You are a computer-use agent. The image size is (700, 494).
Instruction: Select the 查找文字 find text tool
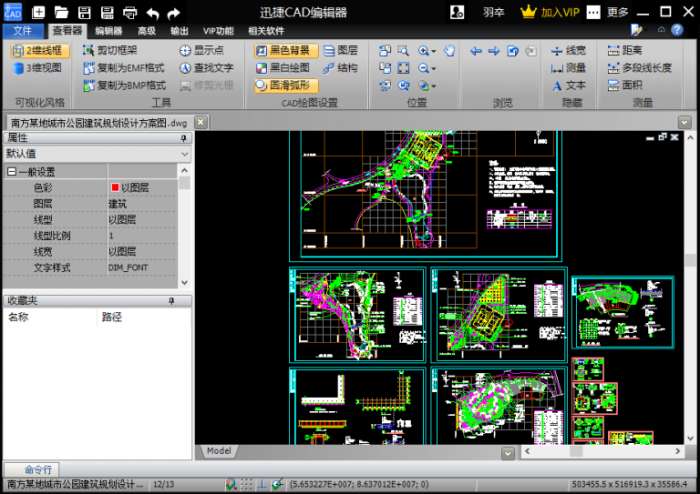pyautogui.click(x=207, y=68)
